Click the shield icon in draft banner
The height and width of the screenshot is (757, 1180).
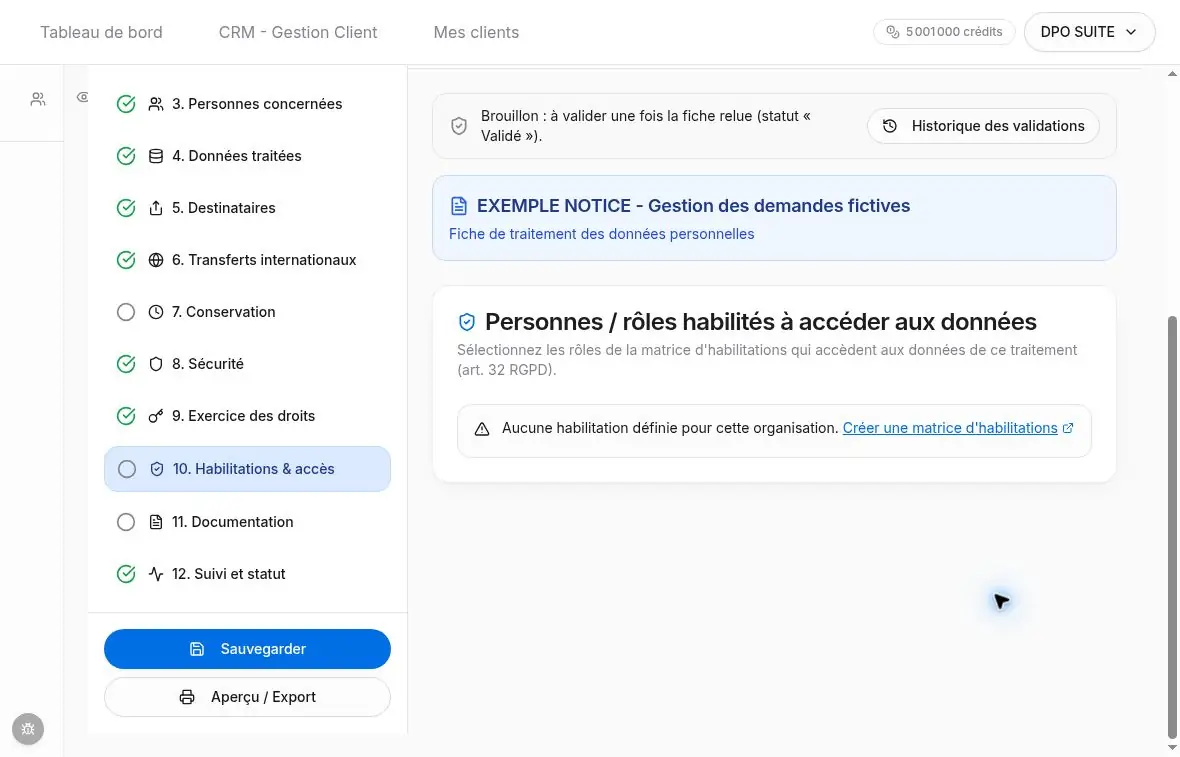coord(458,126)
